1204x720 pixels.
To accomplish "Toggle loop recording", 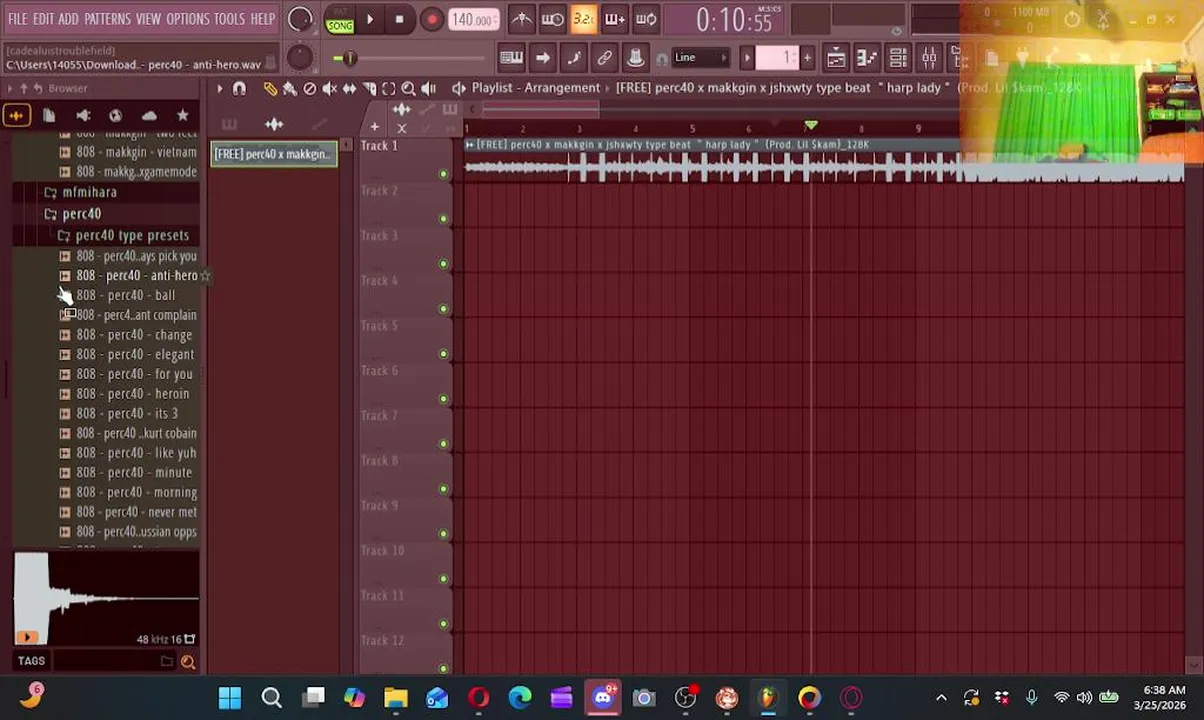I will point(646,19).
